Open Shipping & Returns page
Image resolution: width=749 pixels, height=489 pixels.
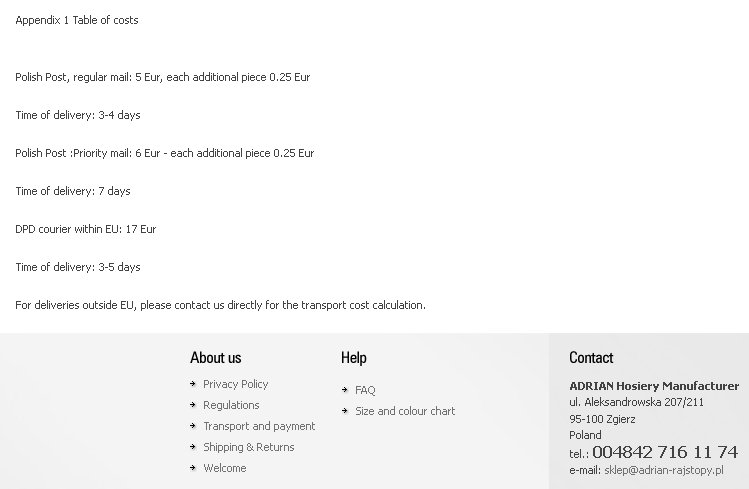248,447
